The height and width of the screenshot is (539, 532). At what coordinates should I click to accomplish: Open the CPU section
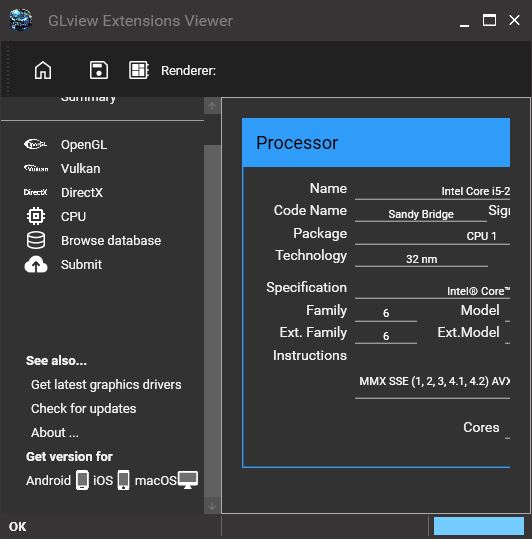(x=74, y=217)
